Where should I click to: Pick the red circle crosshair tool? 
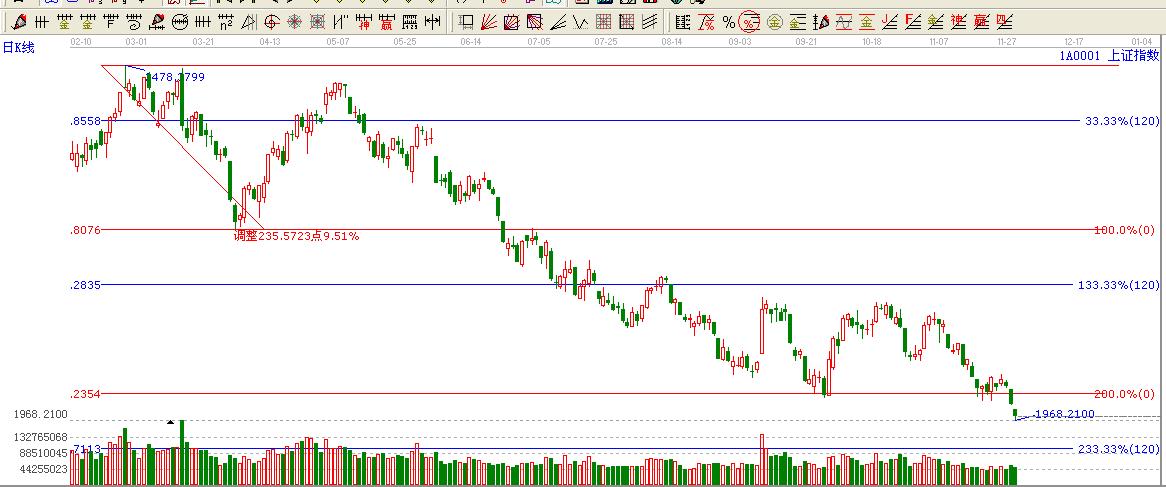click(x=271, y=21)
